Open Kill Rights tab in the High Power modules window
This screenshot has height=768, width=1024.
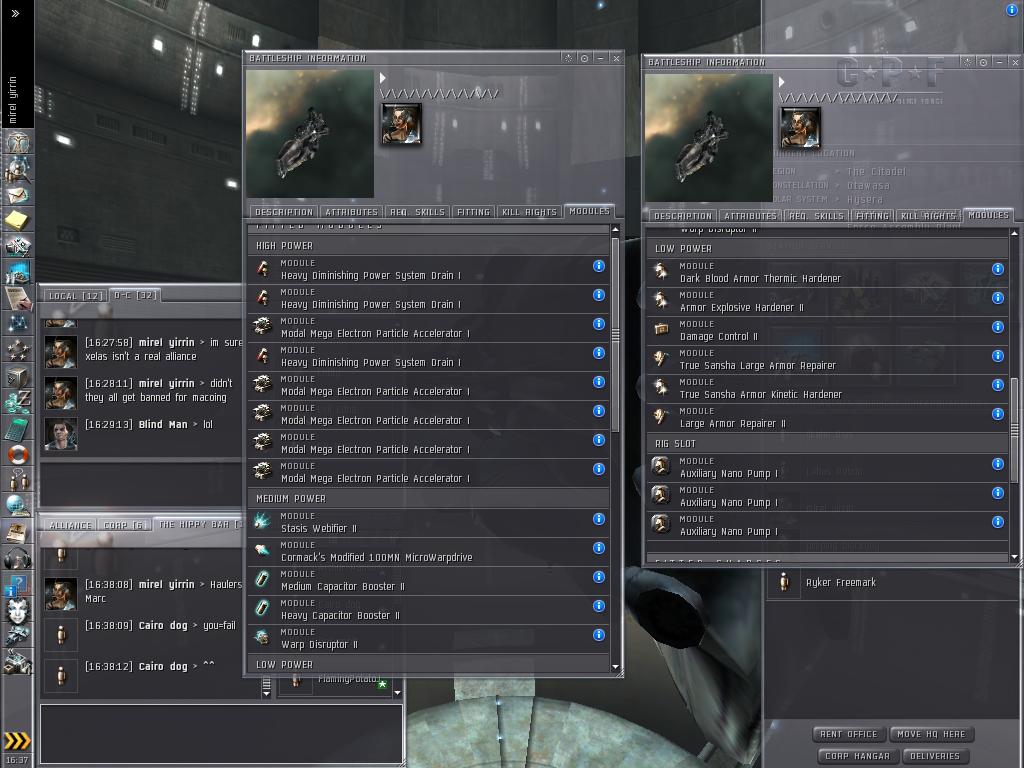pyautogui.click(x=529, y=212)
